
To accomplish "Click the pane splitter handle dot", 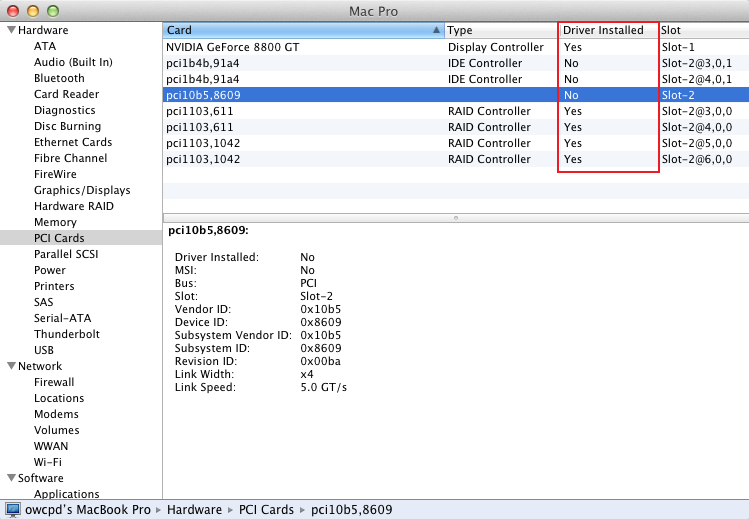I will click(456, 217).
